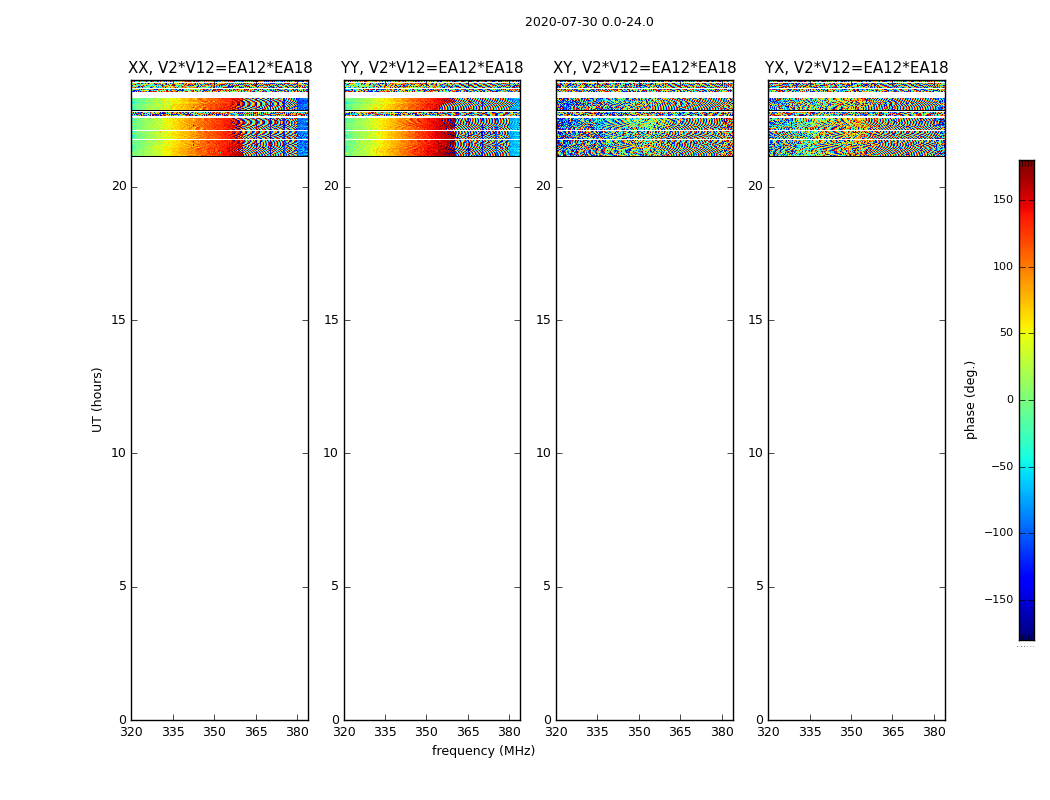
Task: Click the frequency (MHz) axis label
Action: pos(483,751)
